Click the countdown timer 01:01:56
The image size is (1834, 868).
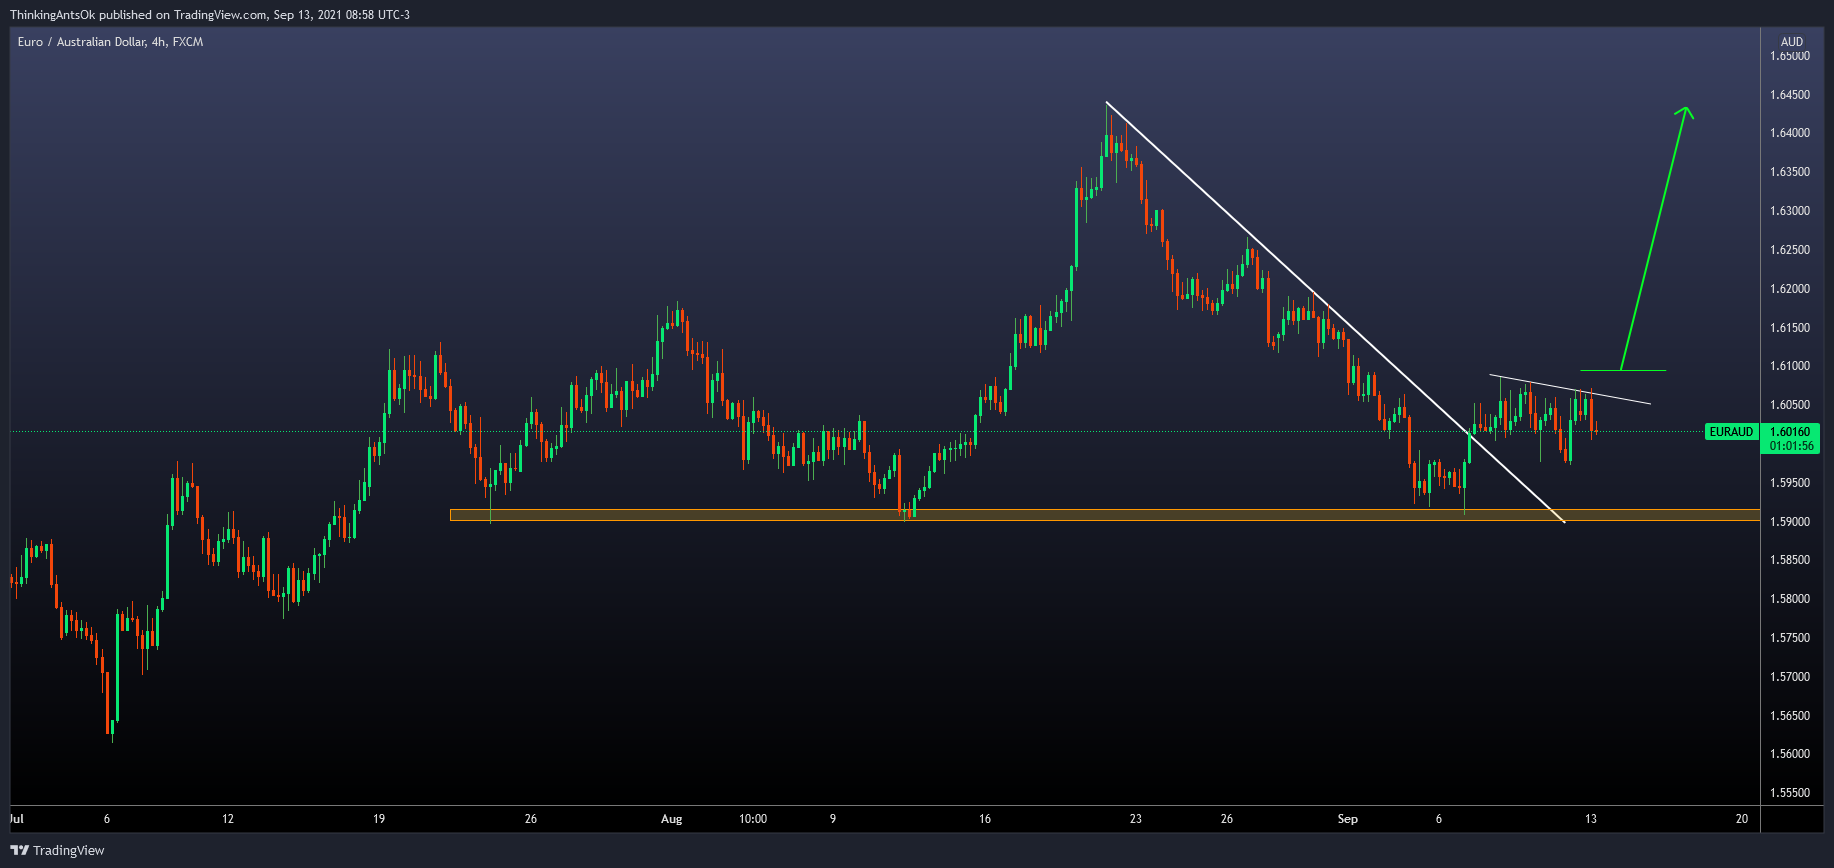[x=1791, y=446]
